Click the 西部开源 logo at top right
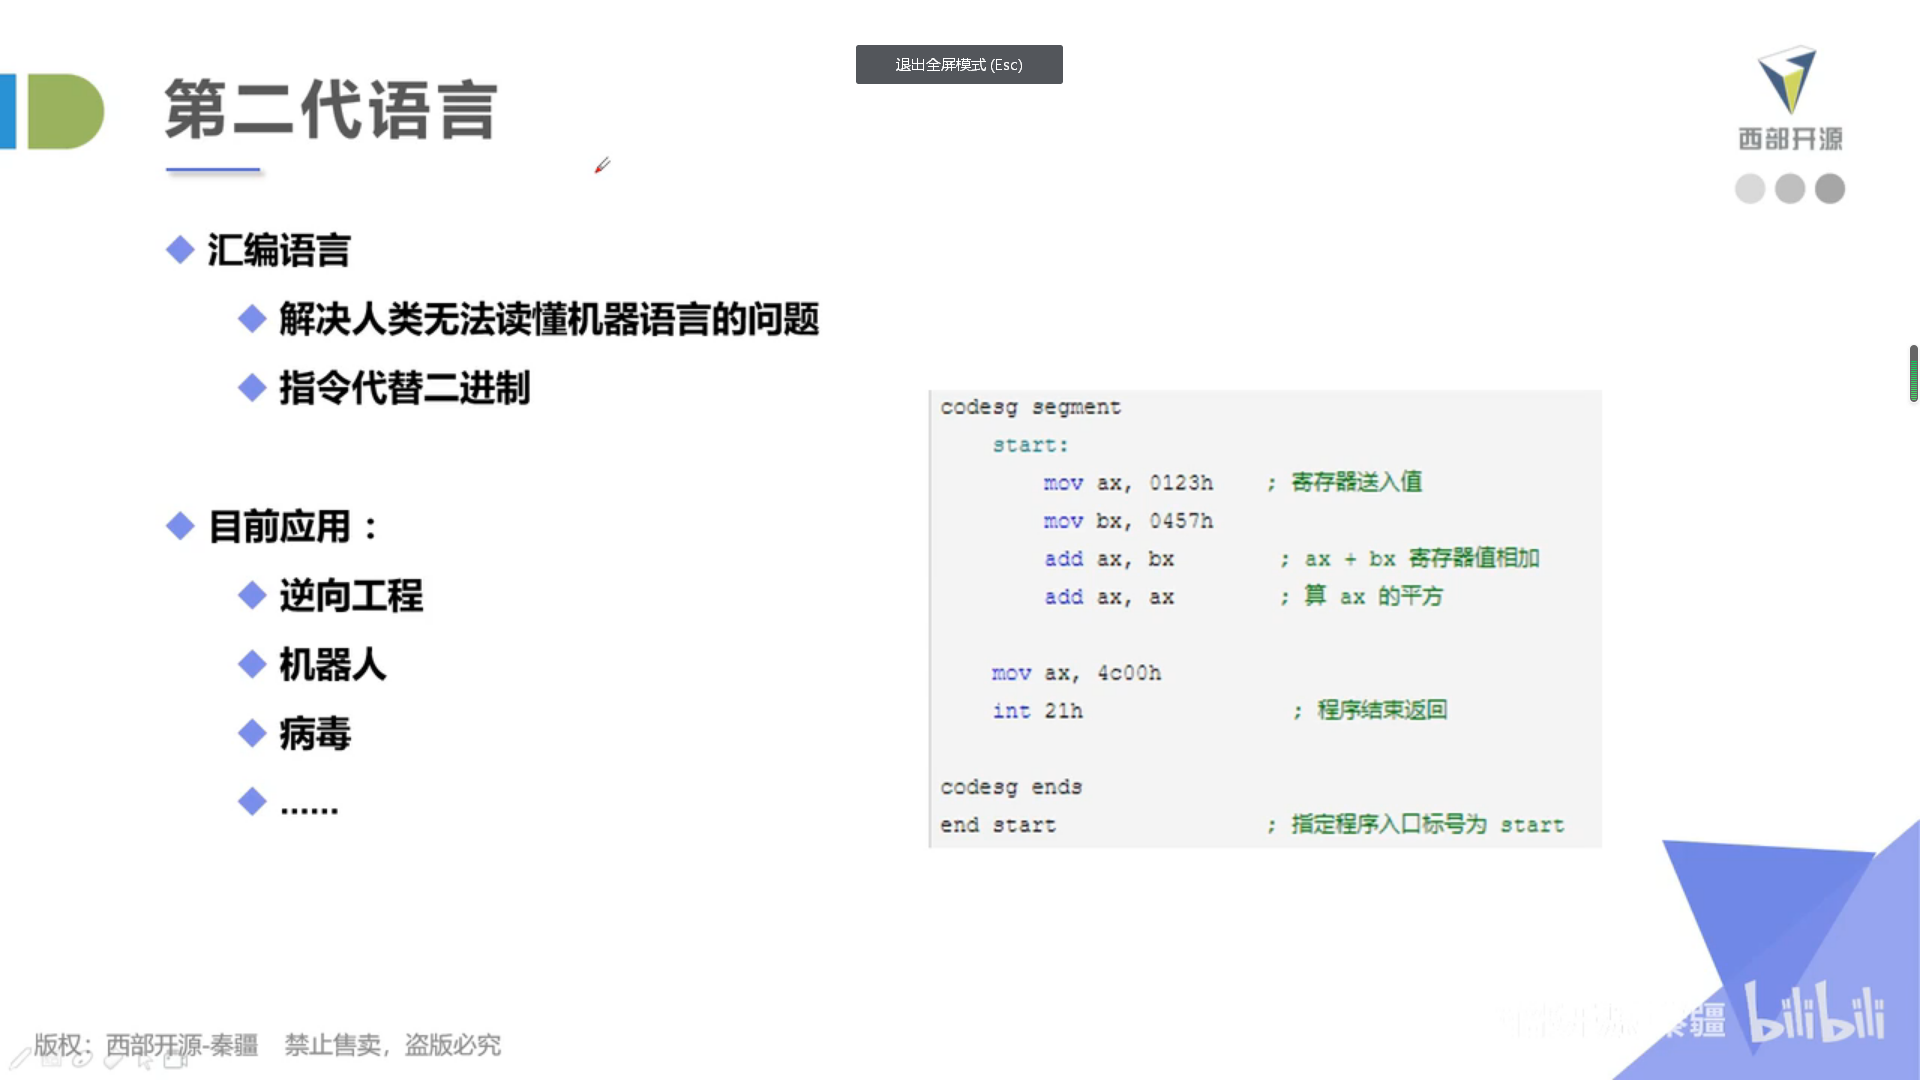The height and width of the screenshot is (1080, 1920). pyautogui.click(x=1789, y=98)
